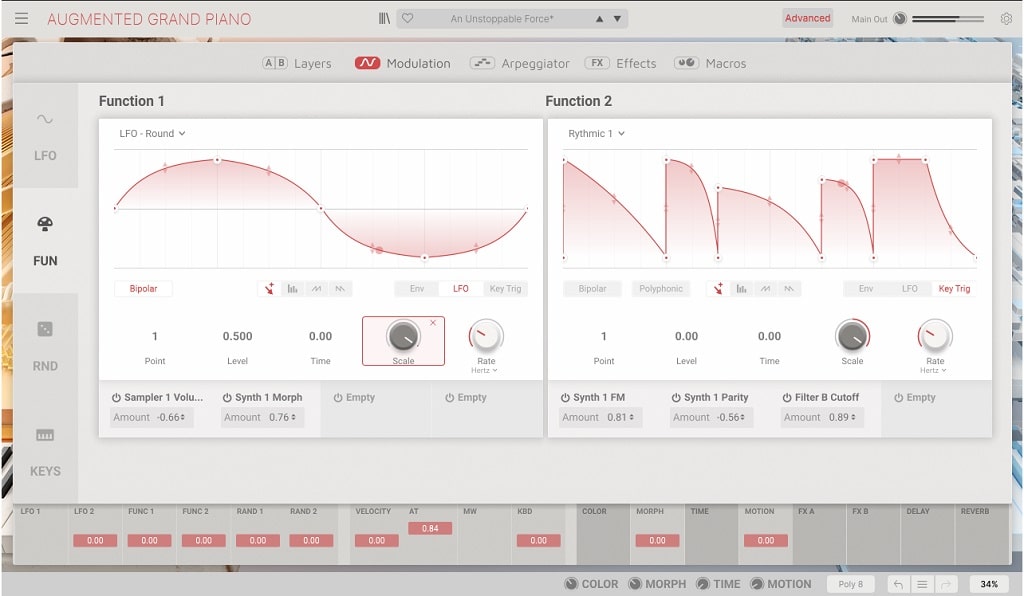1024x596 pixels.
Task: Click the Function 1 Rate knob
Action: (486, 336)
